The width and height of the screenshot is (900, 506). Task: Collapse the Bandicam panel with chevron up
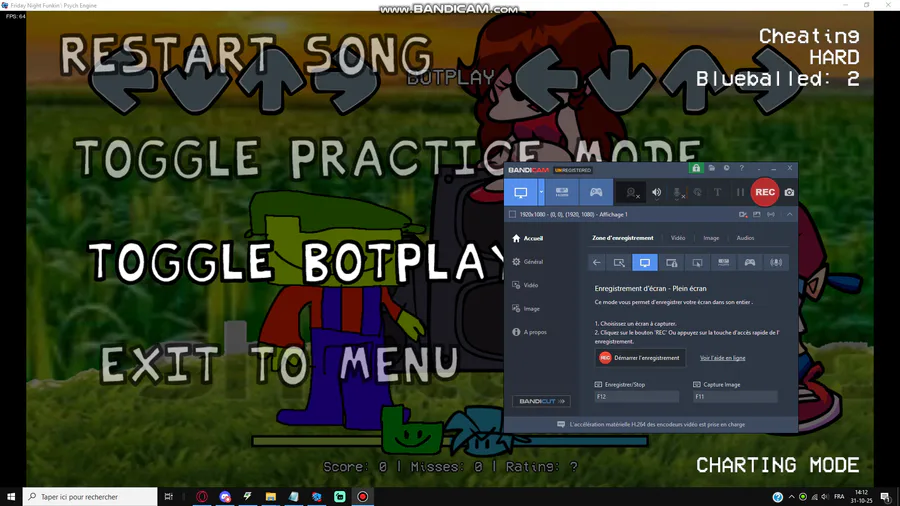(790, 215)
